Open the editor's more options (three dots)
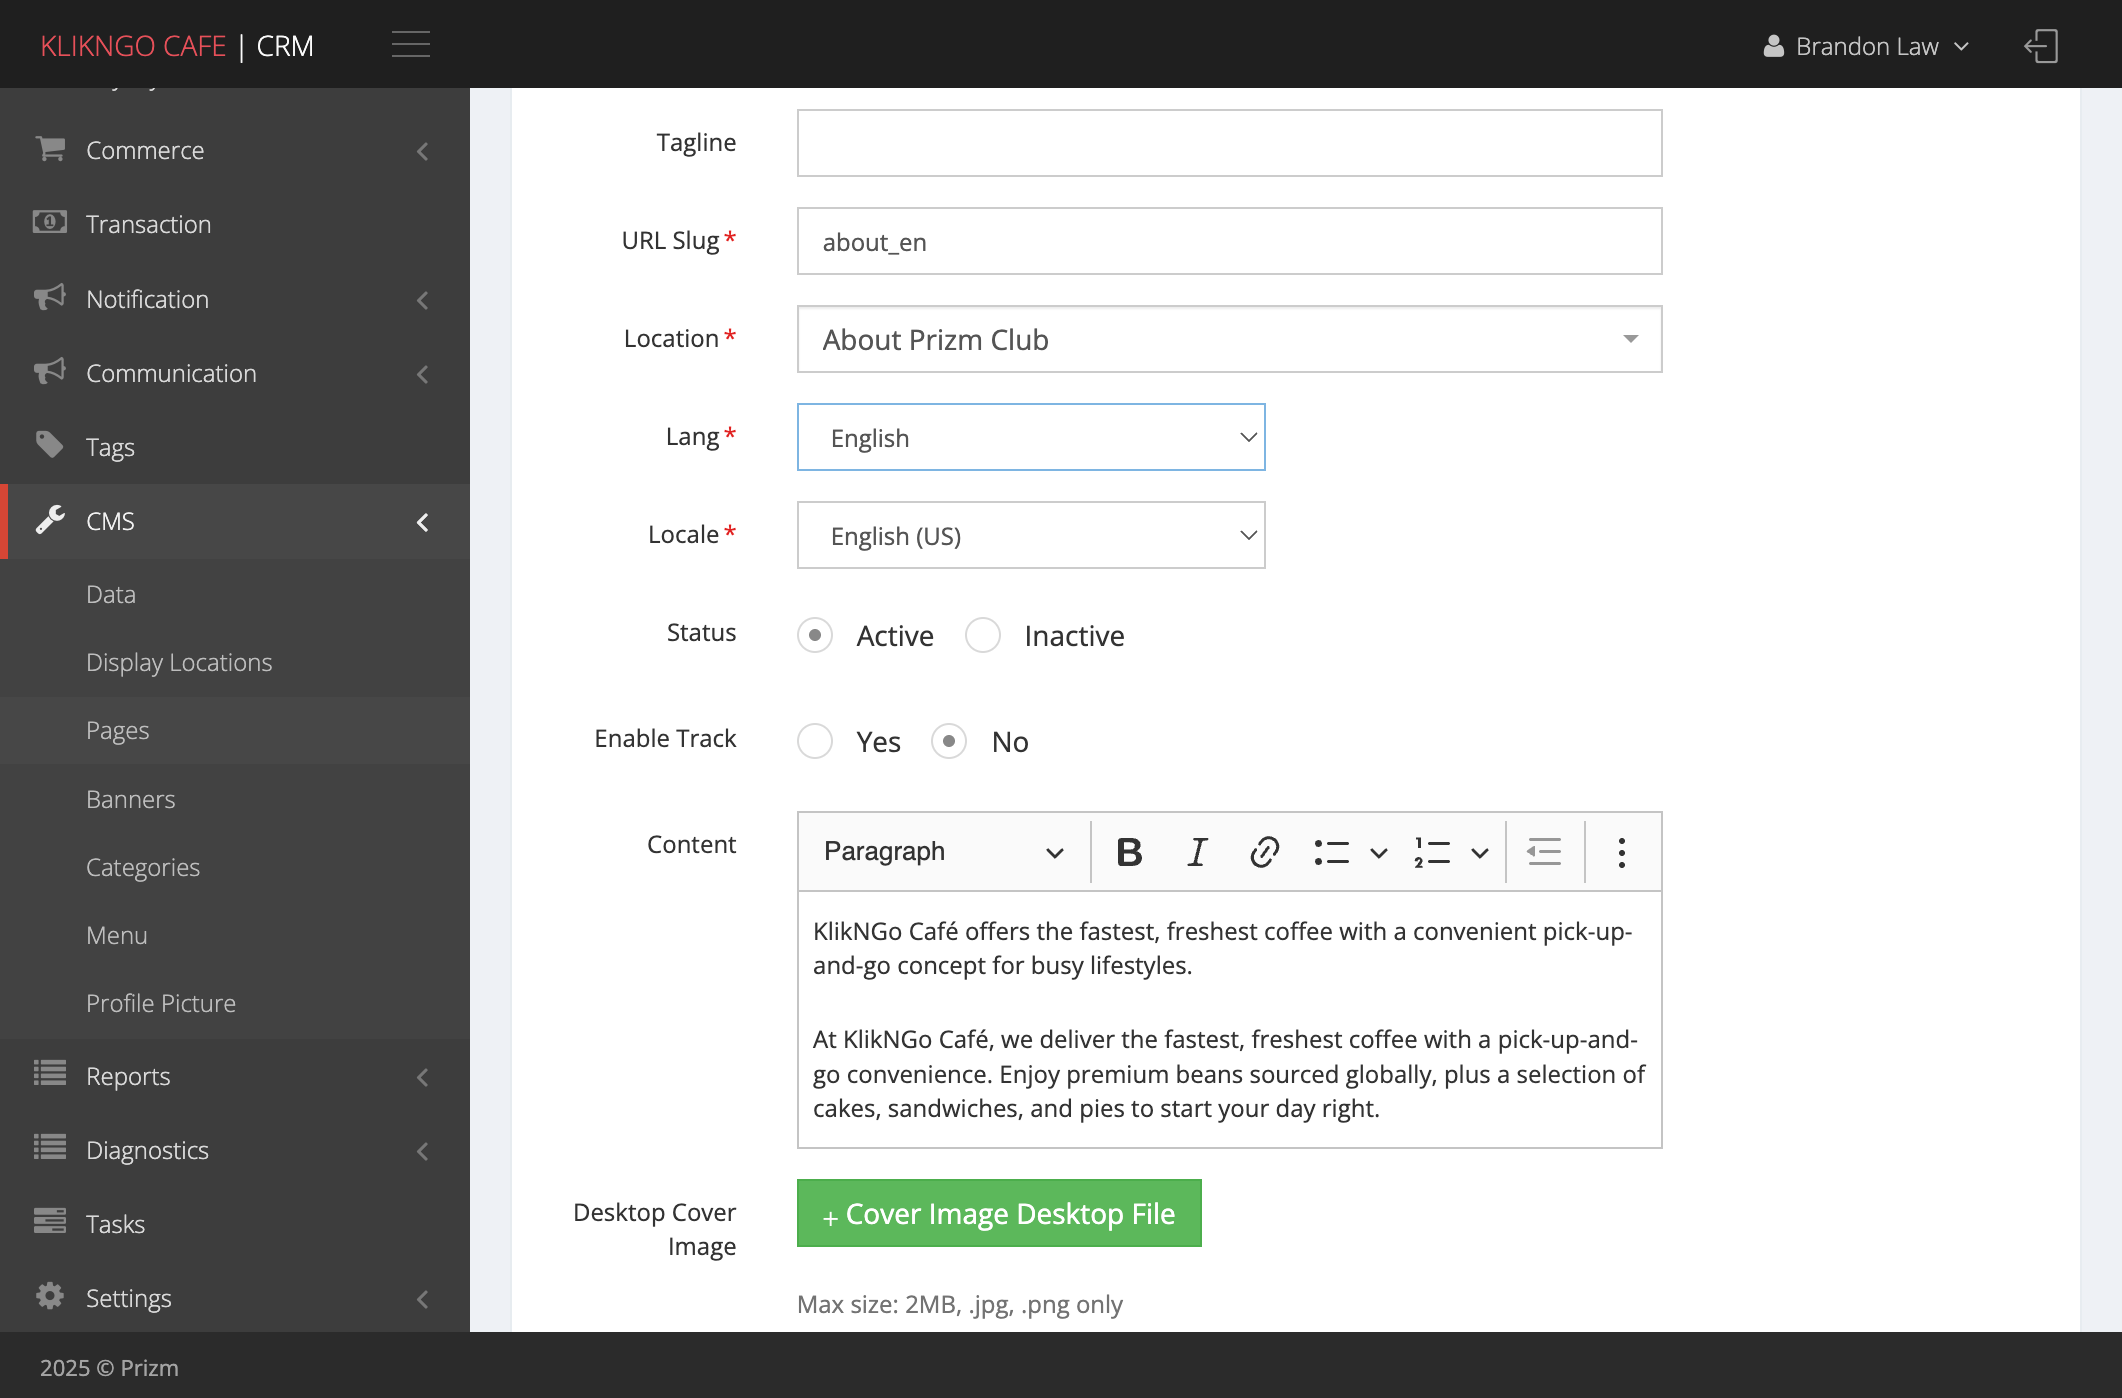Screen dimensions: 2122x1398 (x=1621, y=852)
